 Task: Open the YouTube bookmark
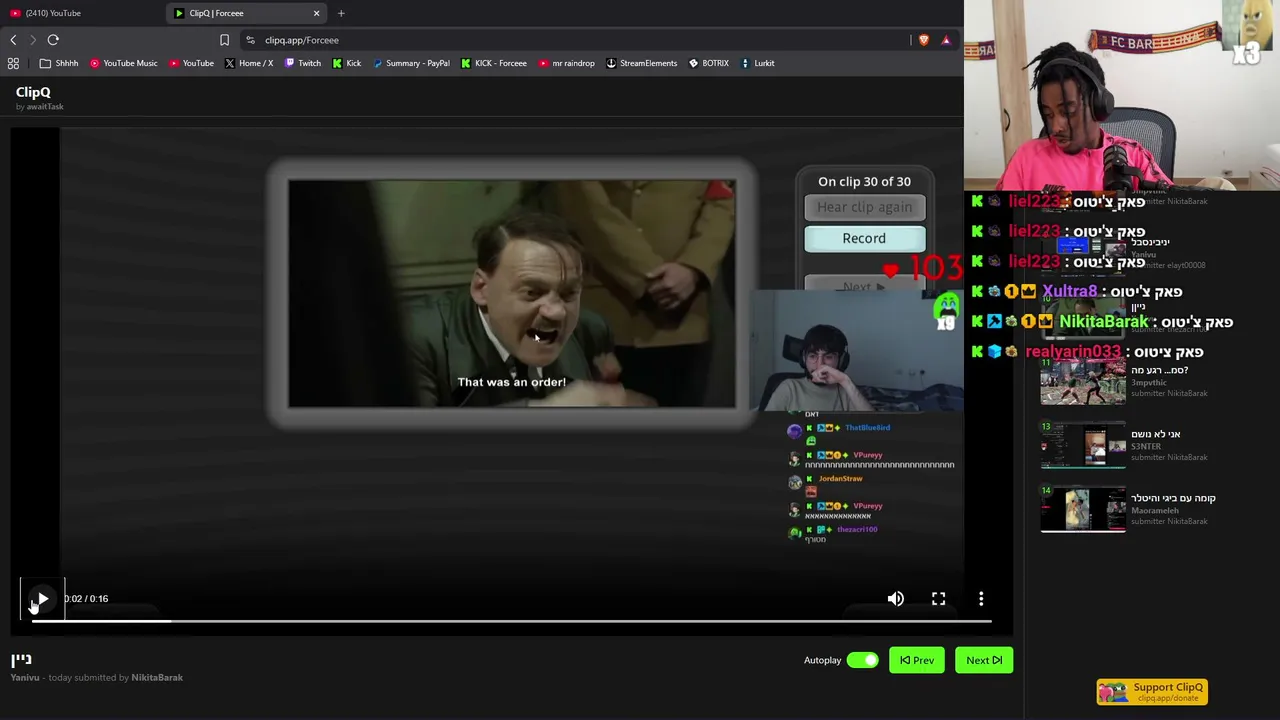tap(191, 63)
